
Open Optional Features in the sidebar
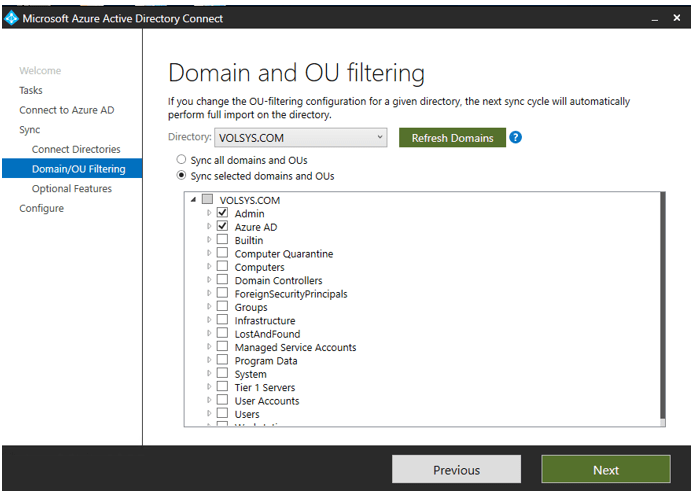pos(72,189)
